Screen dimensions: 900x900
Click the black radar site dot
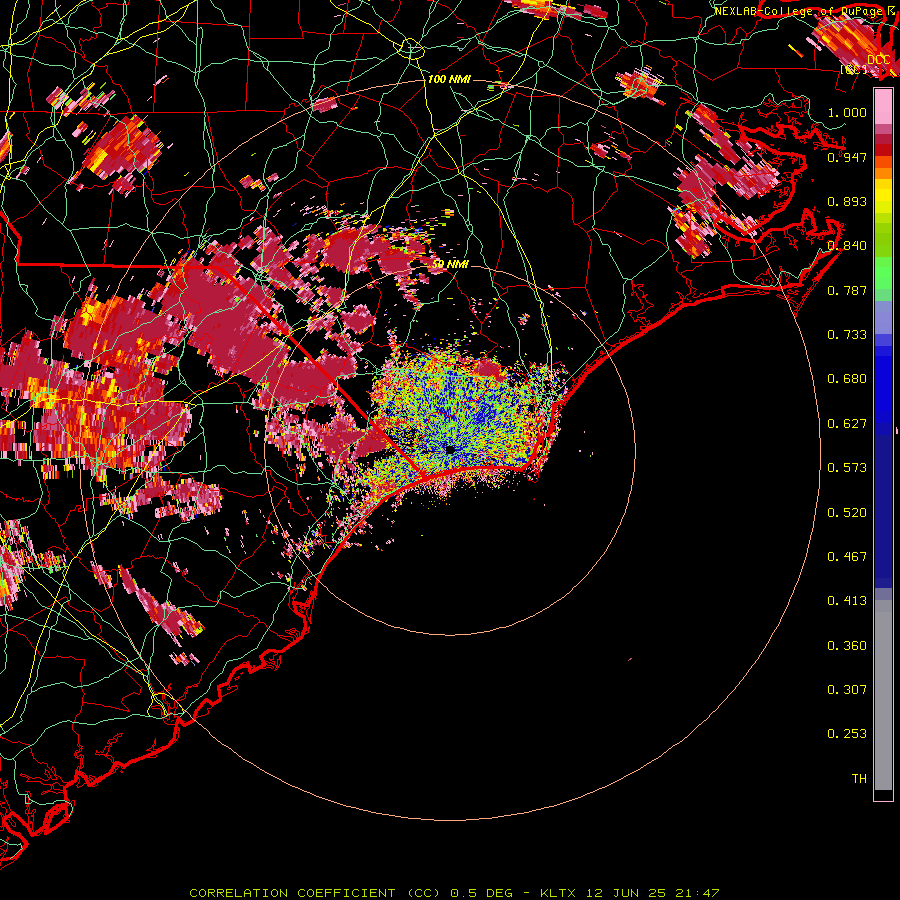point(450,449)
